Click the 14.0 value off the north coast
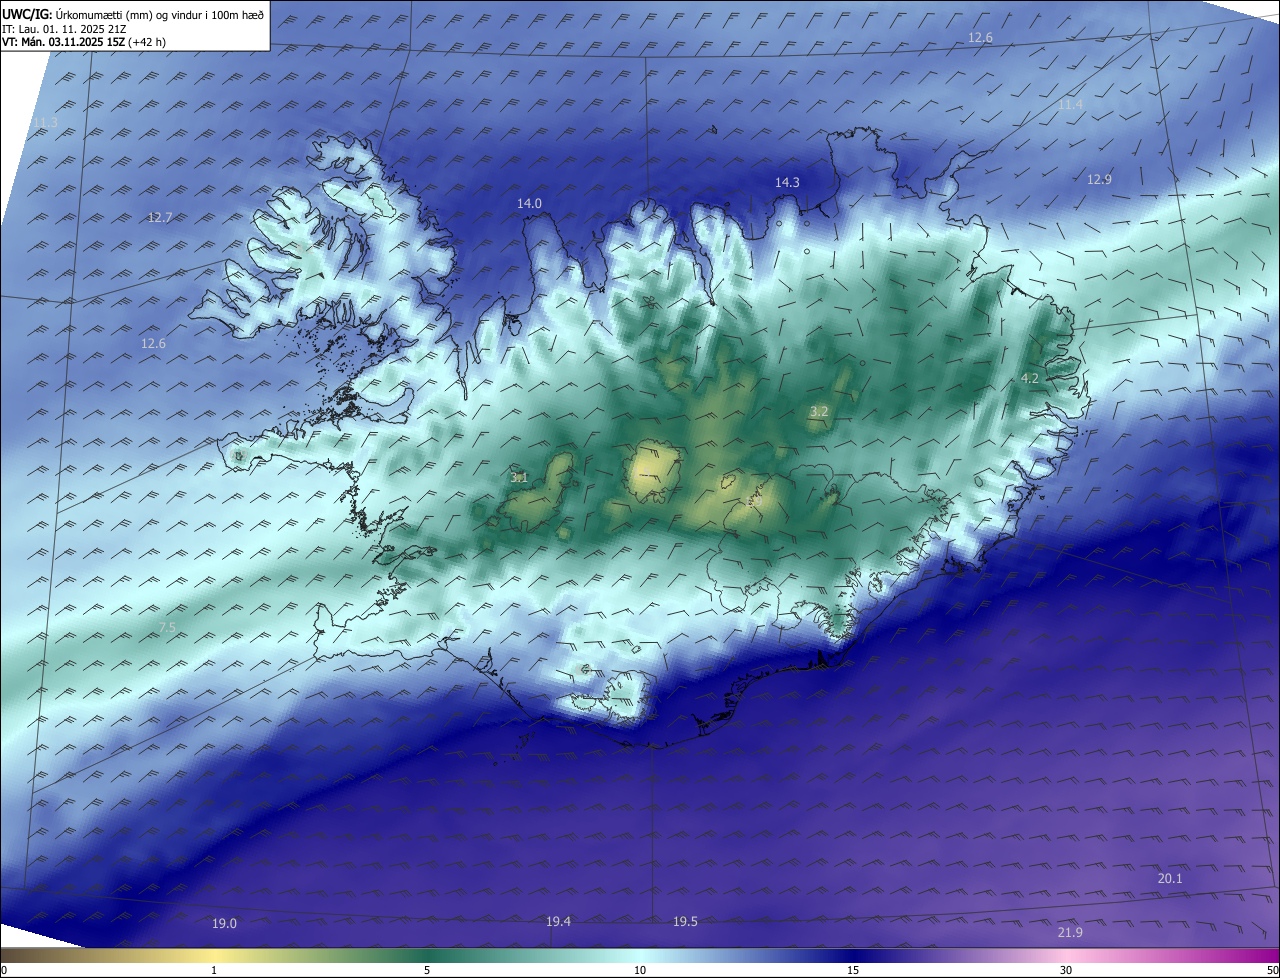This screenshot has width=1280, height=978. pyautogui.click(x=529, y=203)
